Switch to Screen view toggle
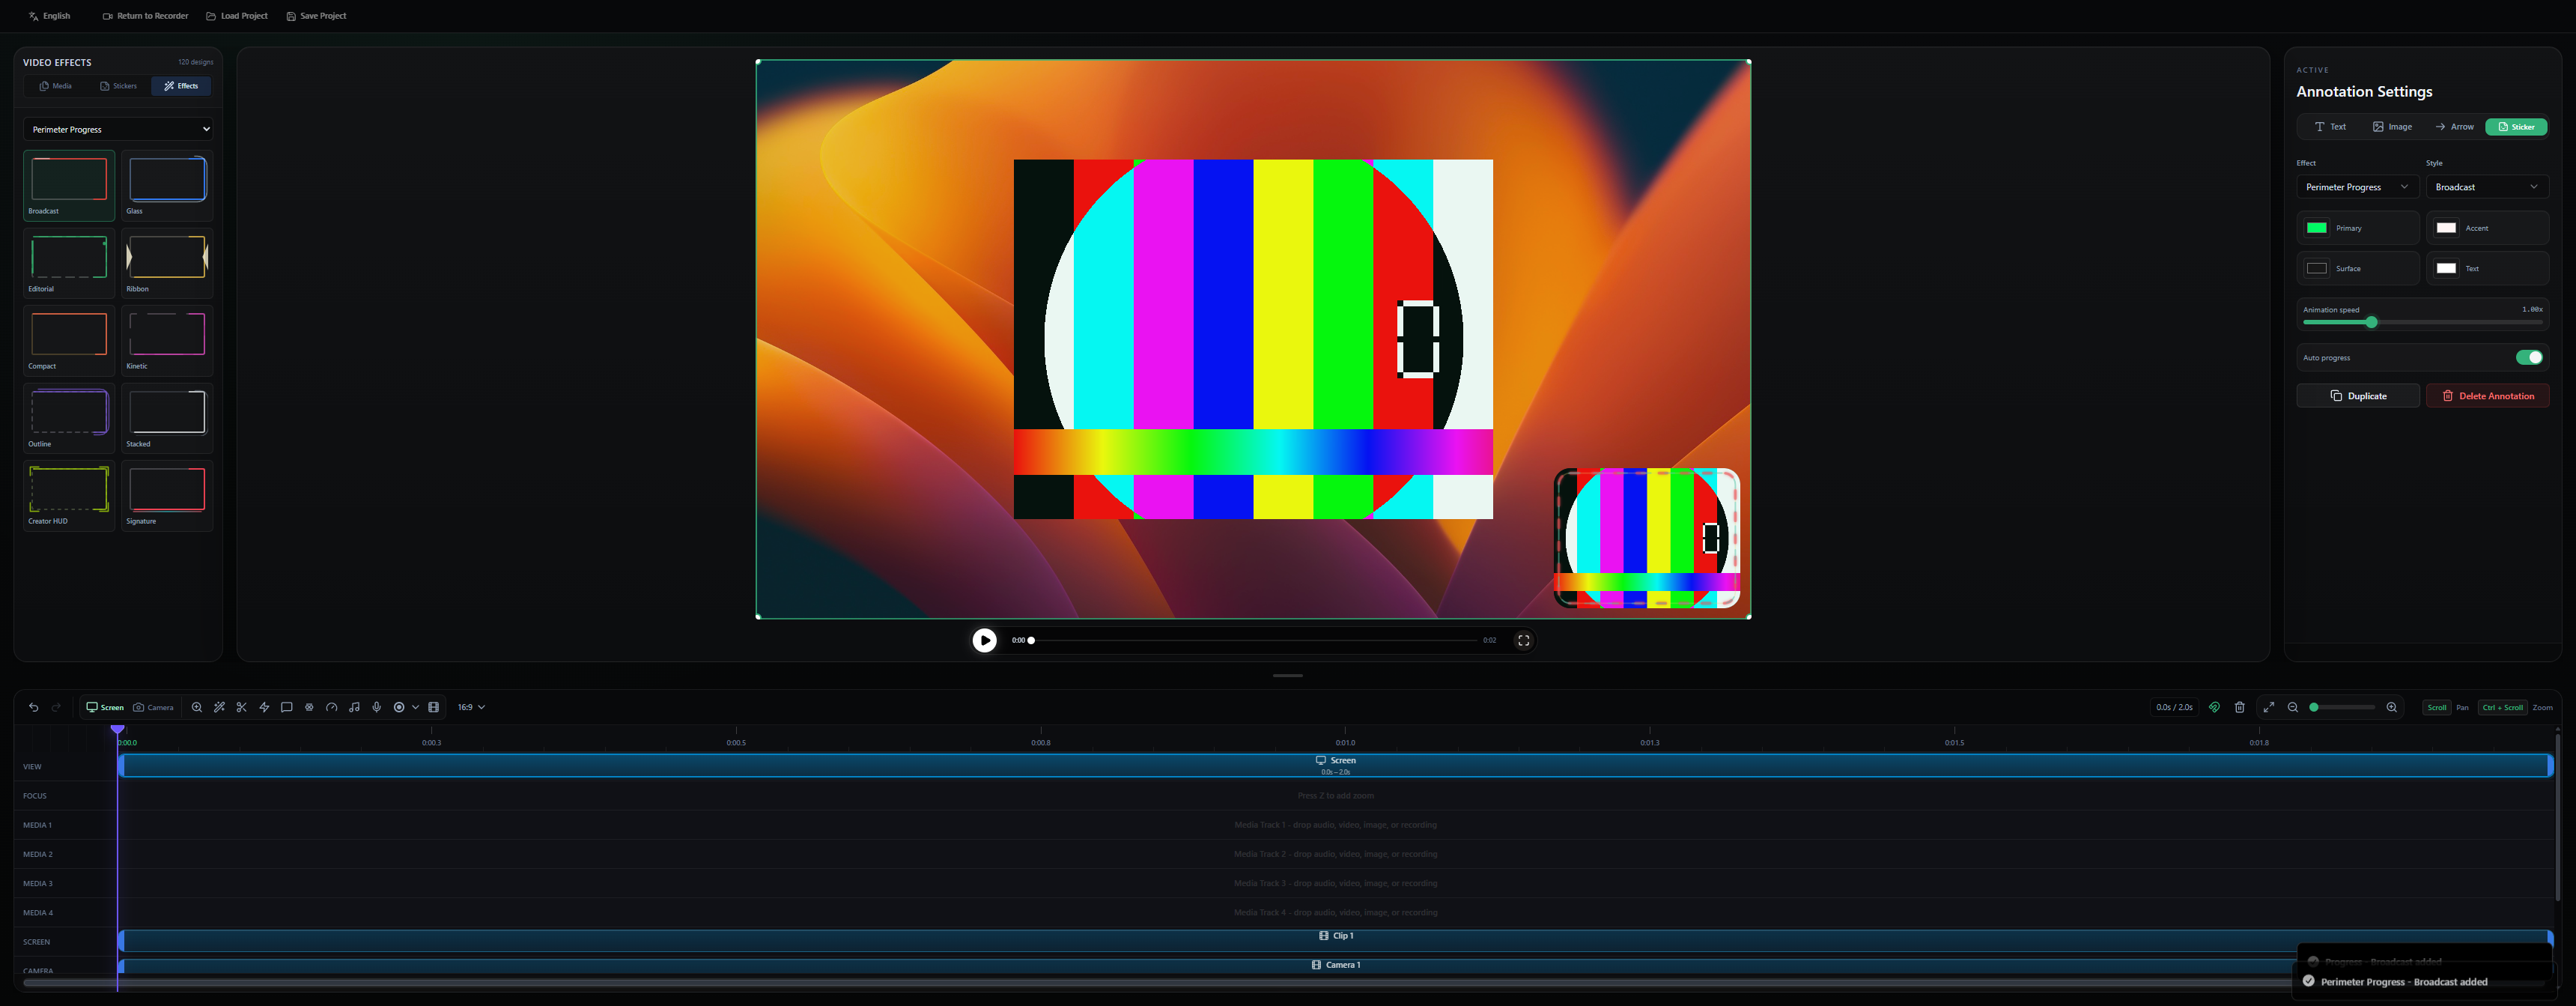2576x1006 pixels. click(x=104, y=707)
